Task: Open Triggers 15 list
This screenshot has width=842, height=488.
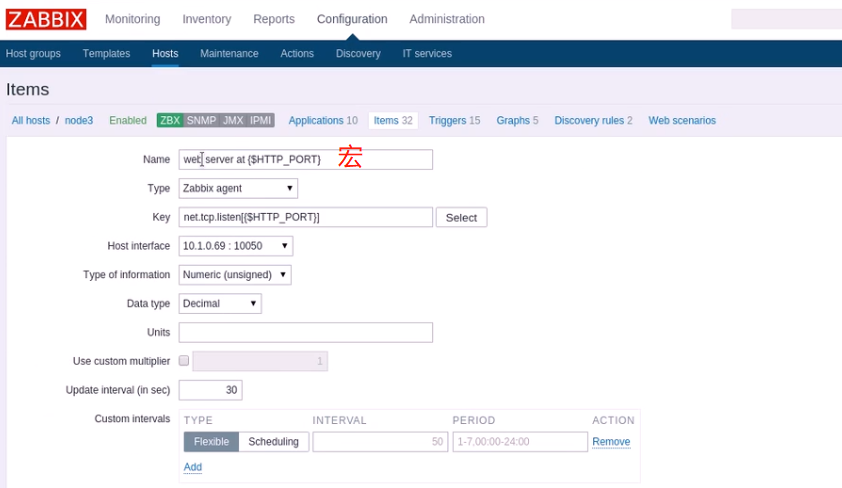Action: (454, 120)
